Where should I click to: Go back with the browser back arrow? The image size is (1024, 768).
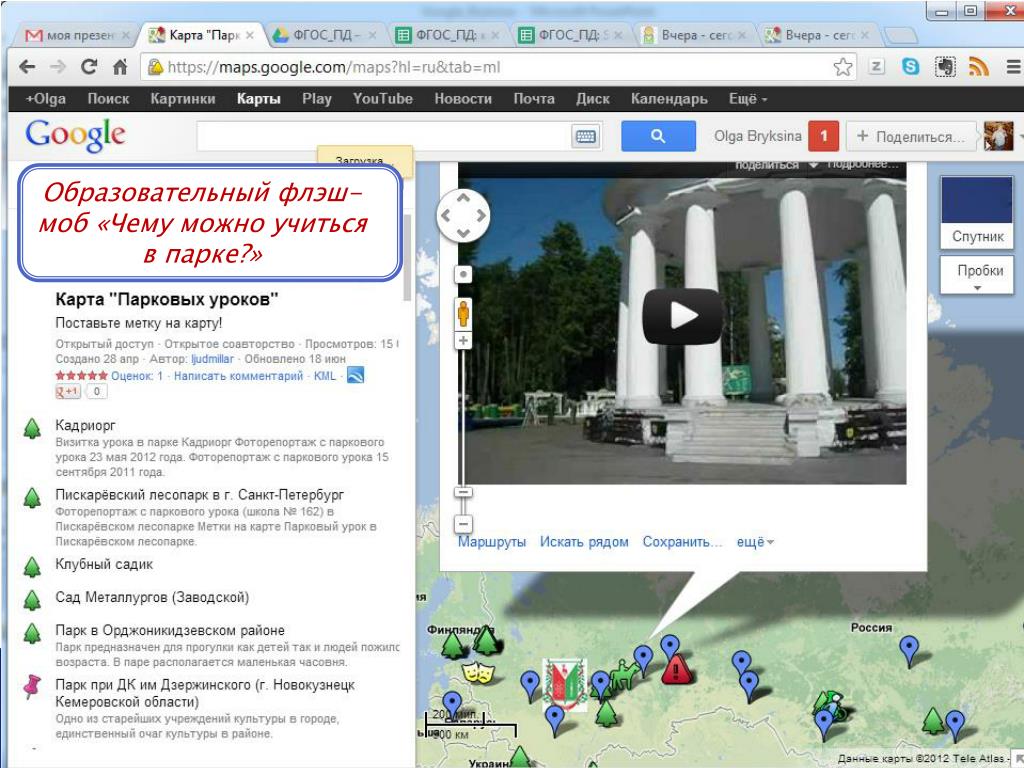[x=27, y=67]
